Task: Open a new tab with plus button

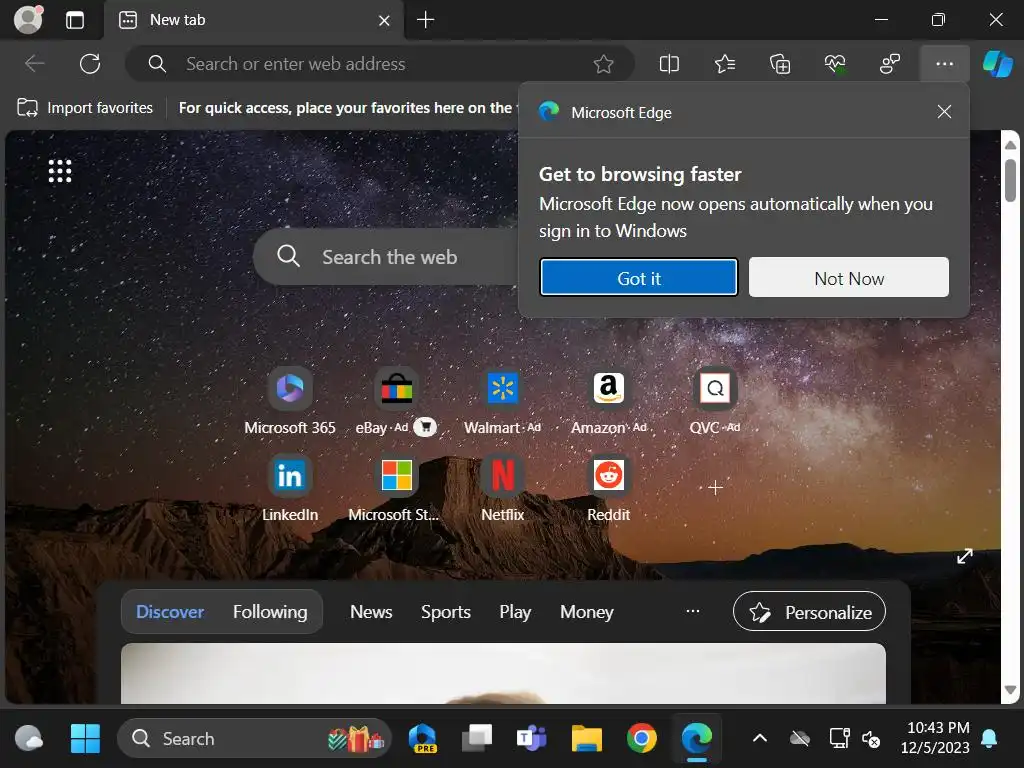Action: [426, 20]
